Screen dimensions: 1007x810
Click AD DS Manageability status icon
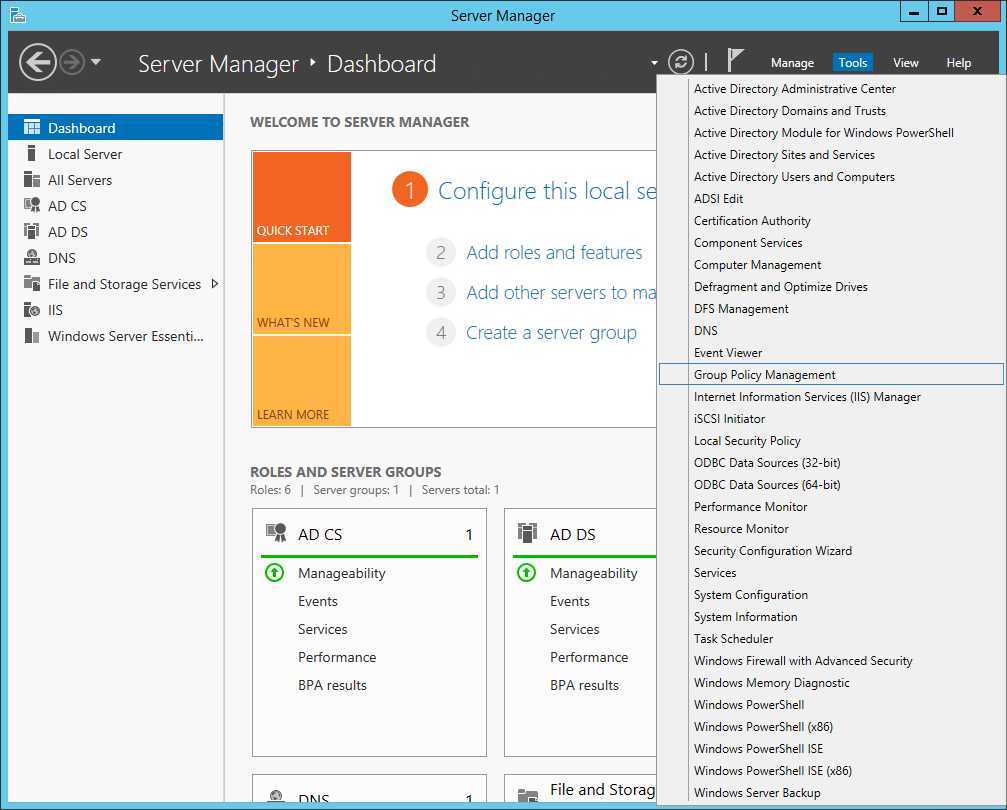click(527, 572)
